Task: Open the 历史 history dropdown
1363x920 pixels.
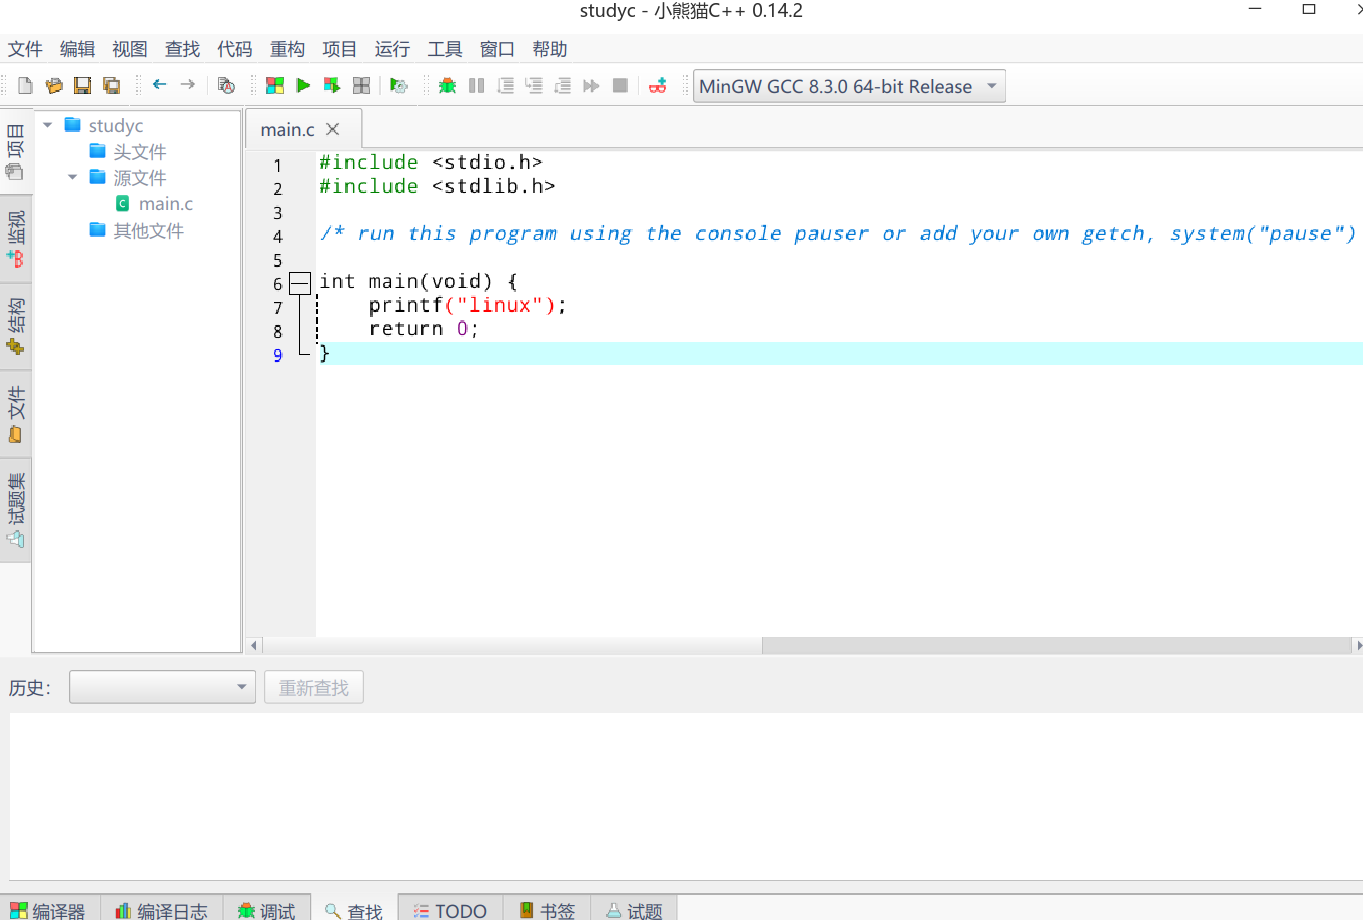Action: point(162,687)
